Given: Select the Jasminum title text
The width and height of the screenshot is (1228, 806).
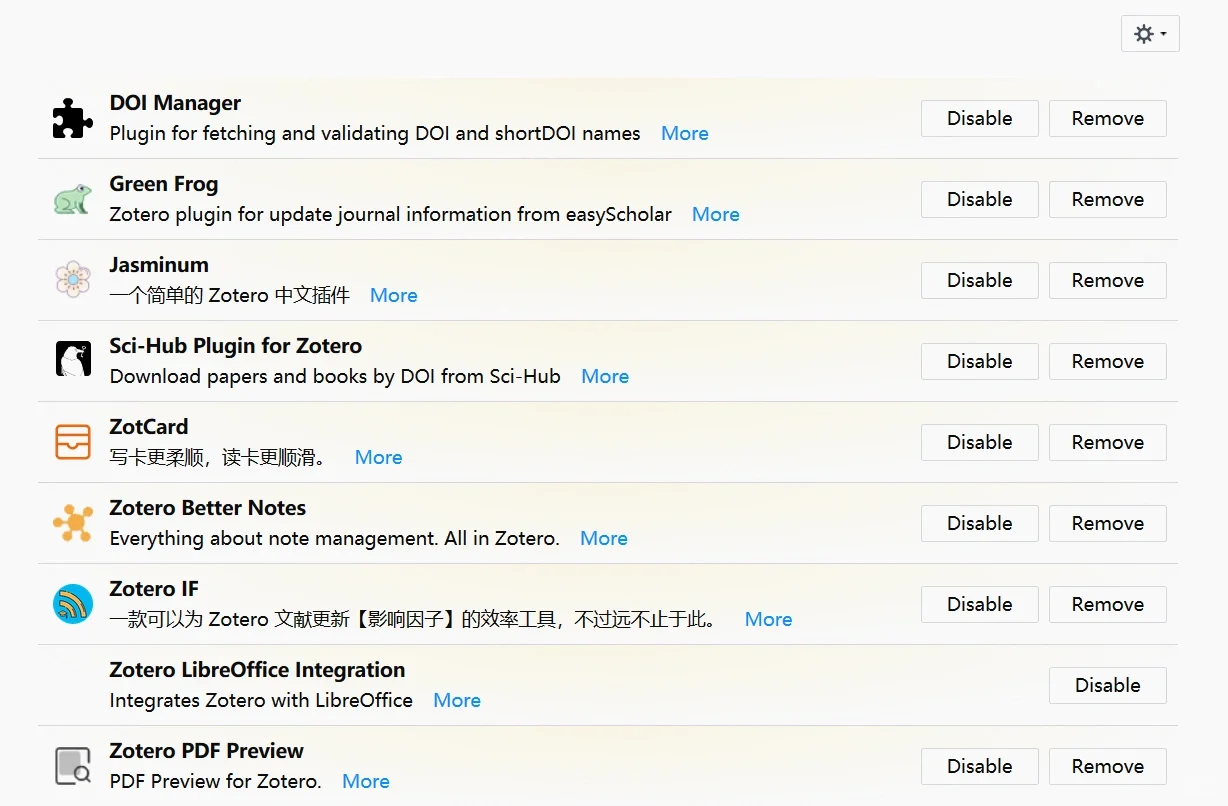Looking at the screenshot, I should click(159, 265).
